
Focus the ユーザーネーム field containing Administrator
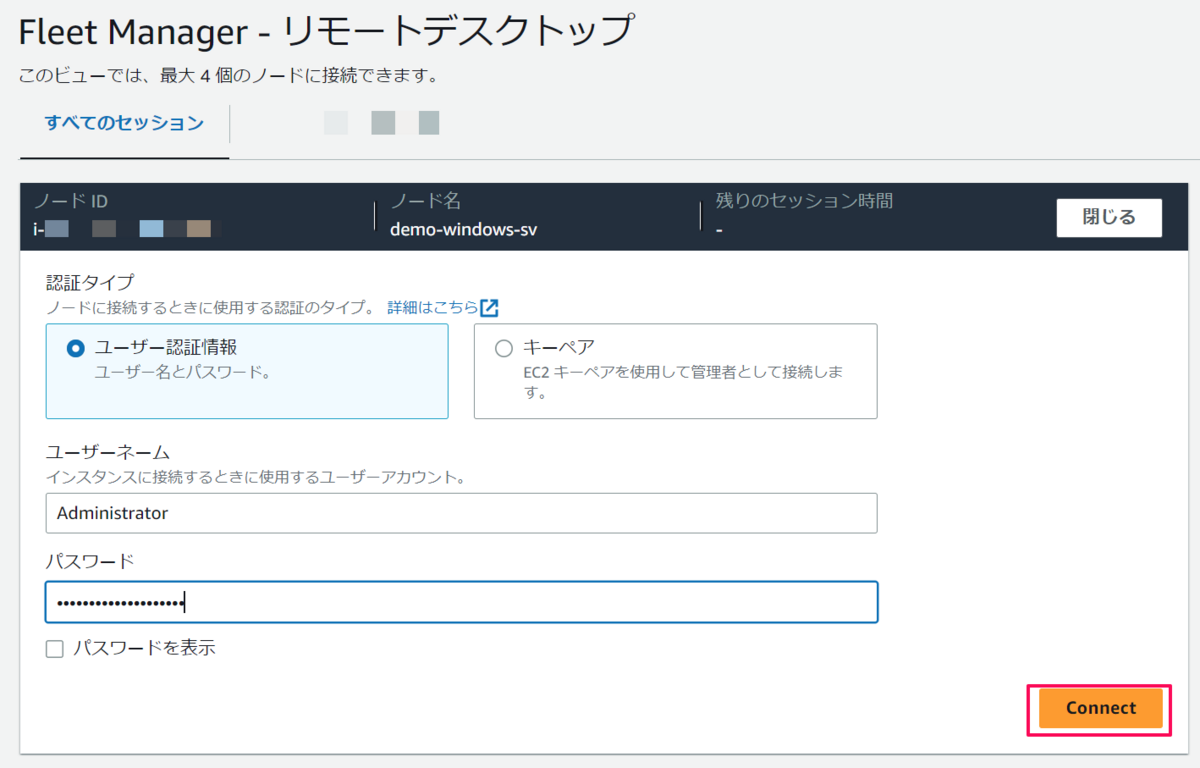(x=461, y=513)
